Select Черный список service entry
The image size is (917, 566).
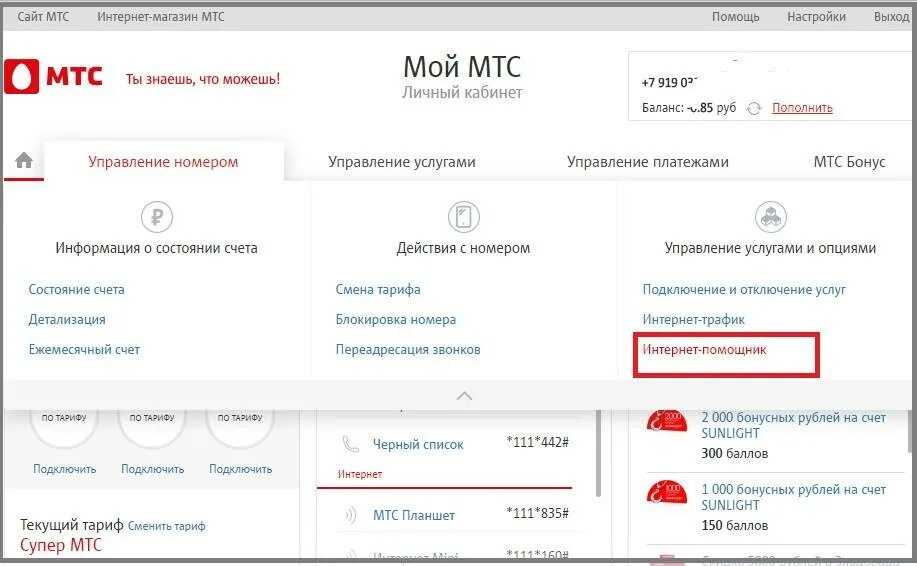(418, 444)
